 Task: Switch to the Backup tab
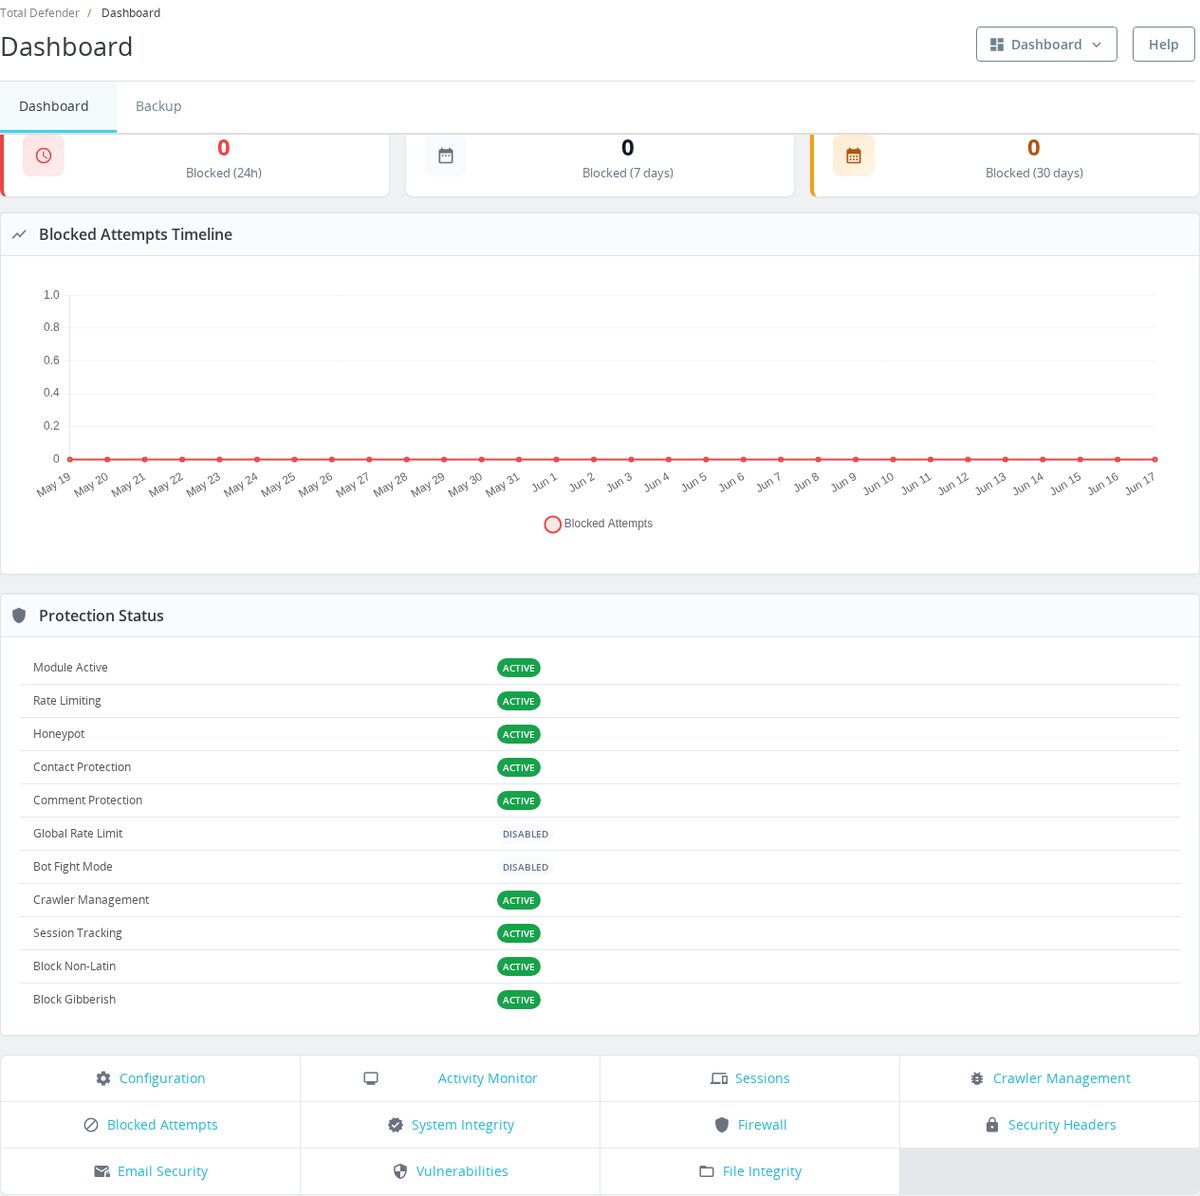click(158, 106)
